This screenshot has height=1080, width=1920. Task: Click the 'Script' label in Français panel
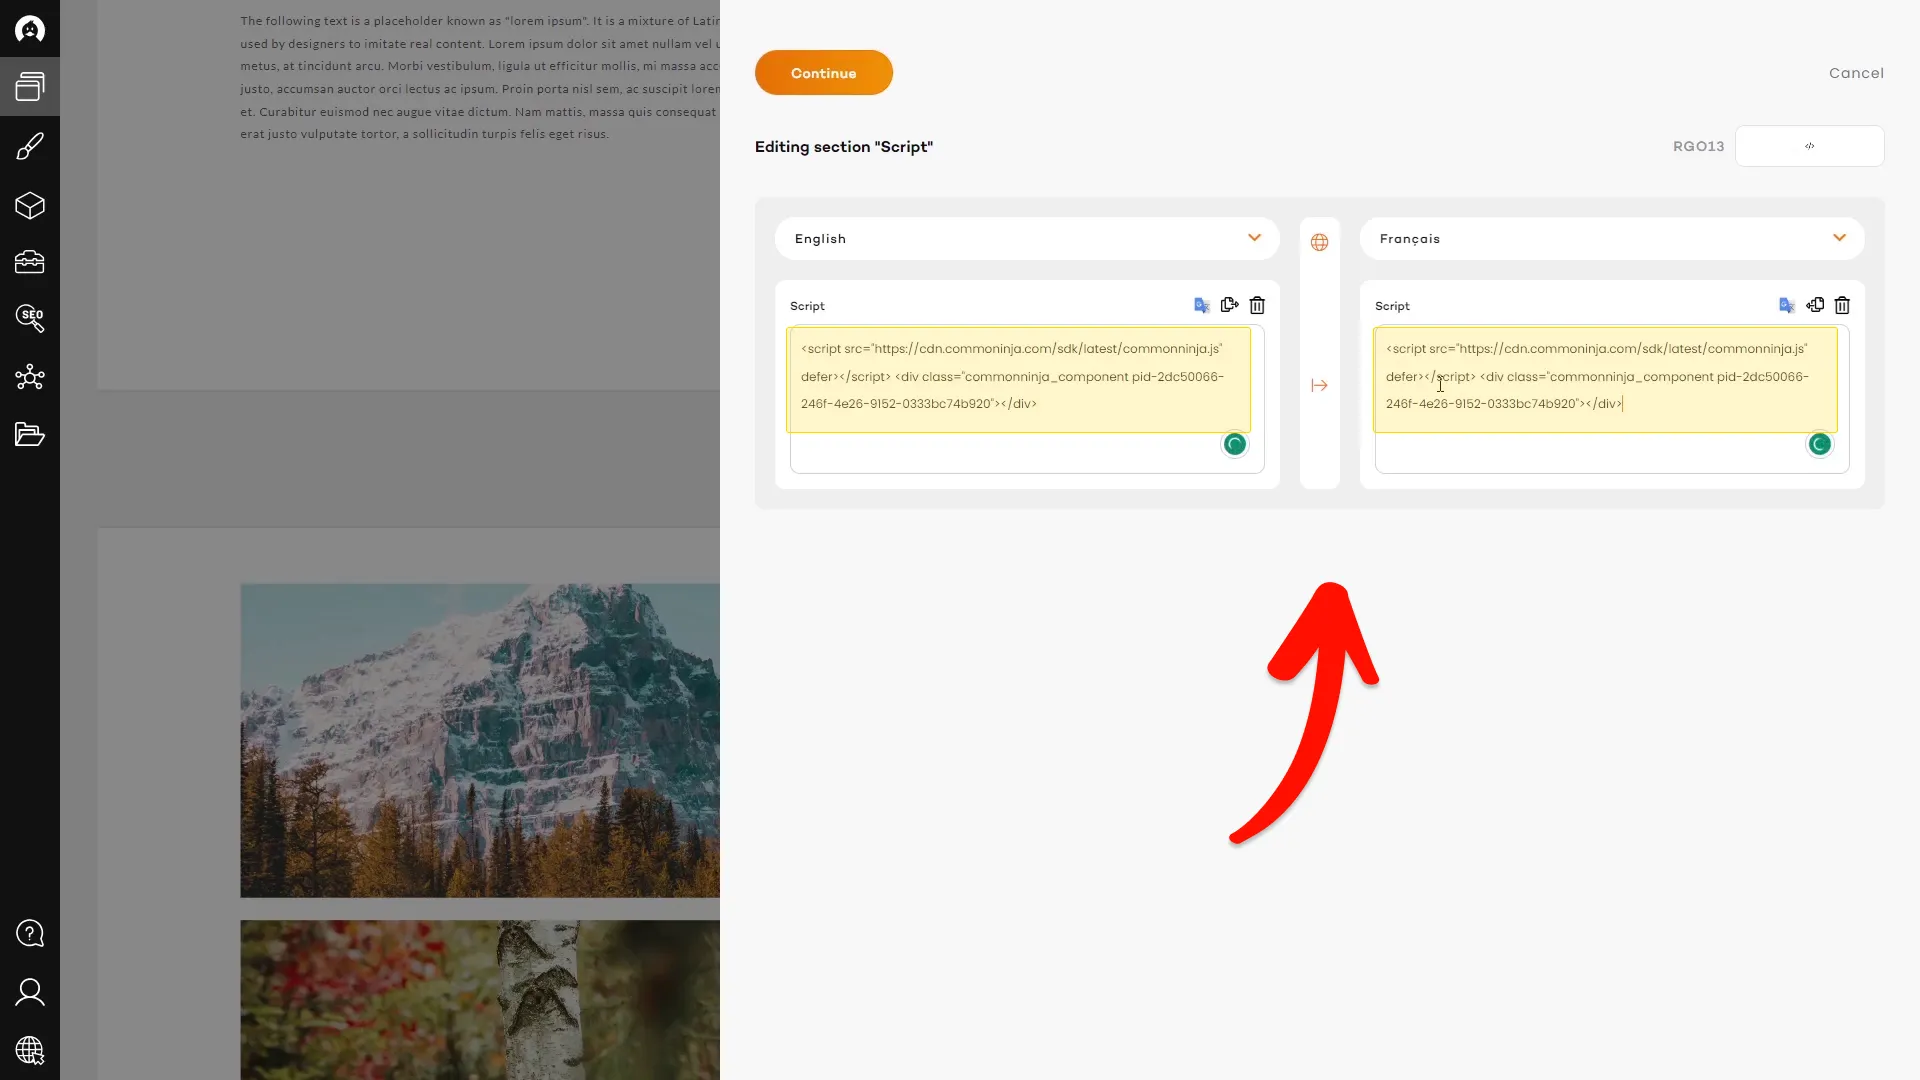[x=1392, y=306]
